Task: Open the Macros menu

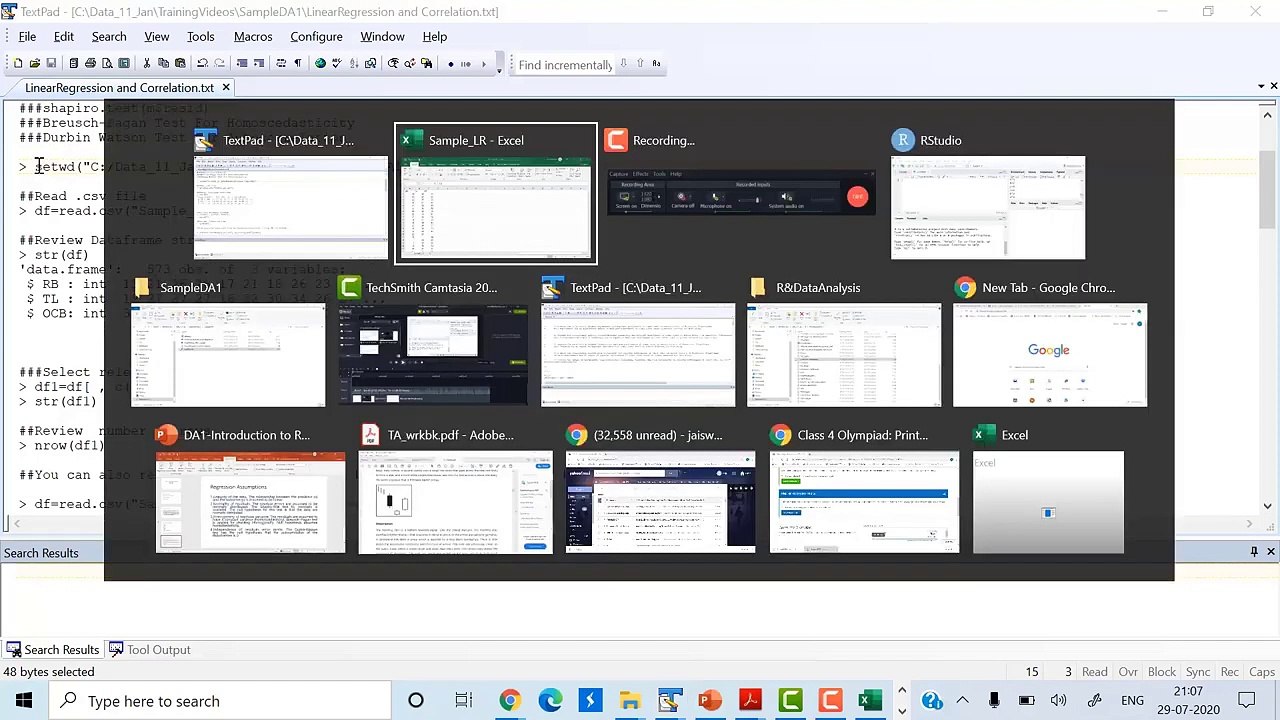Action: 252,37
